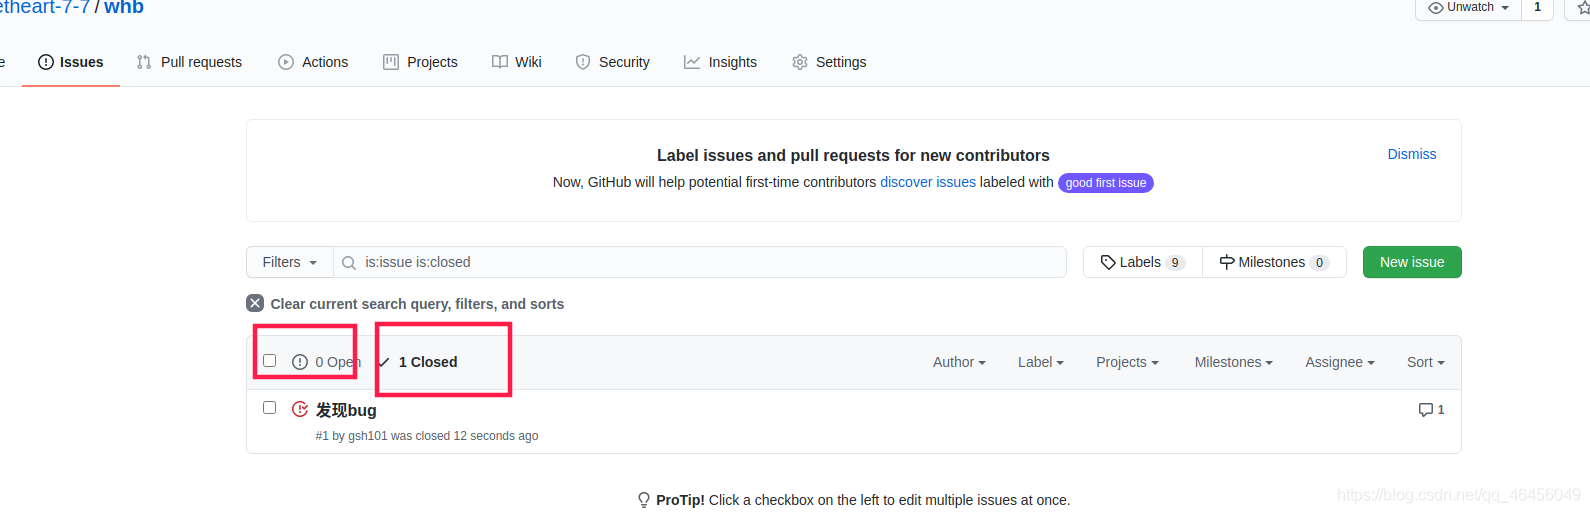Click the Labels tag icon

coord(1108,262)
